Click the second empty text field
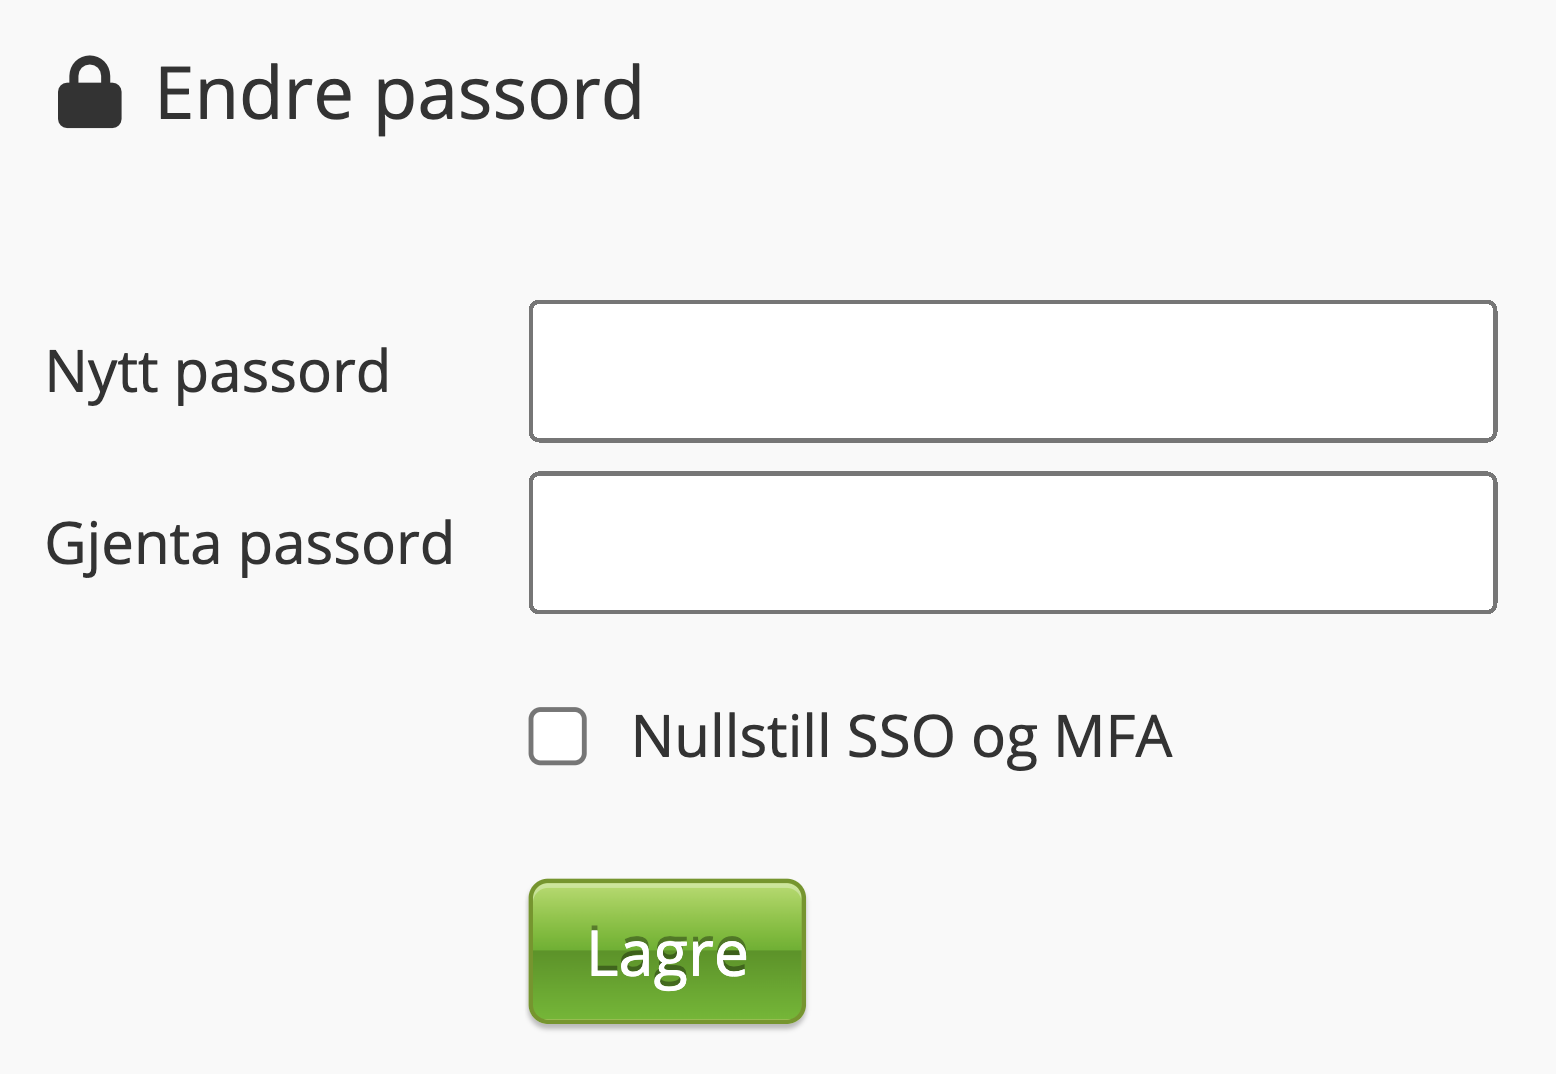Screen dimensions: 1556x1074 [1012, 543]
